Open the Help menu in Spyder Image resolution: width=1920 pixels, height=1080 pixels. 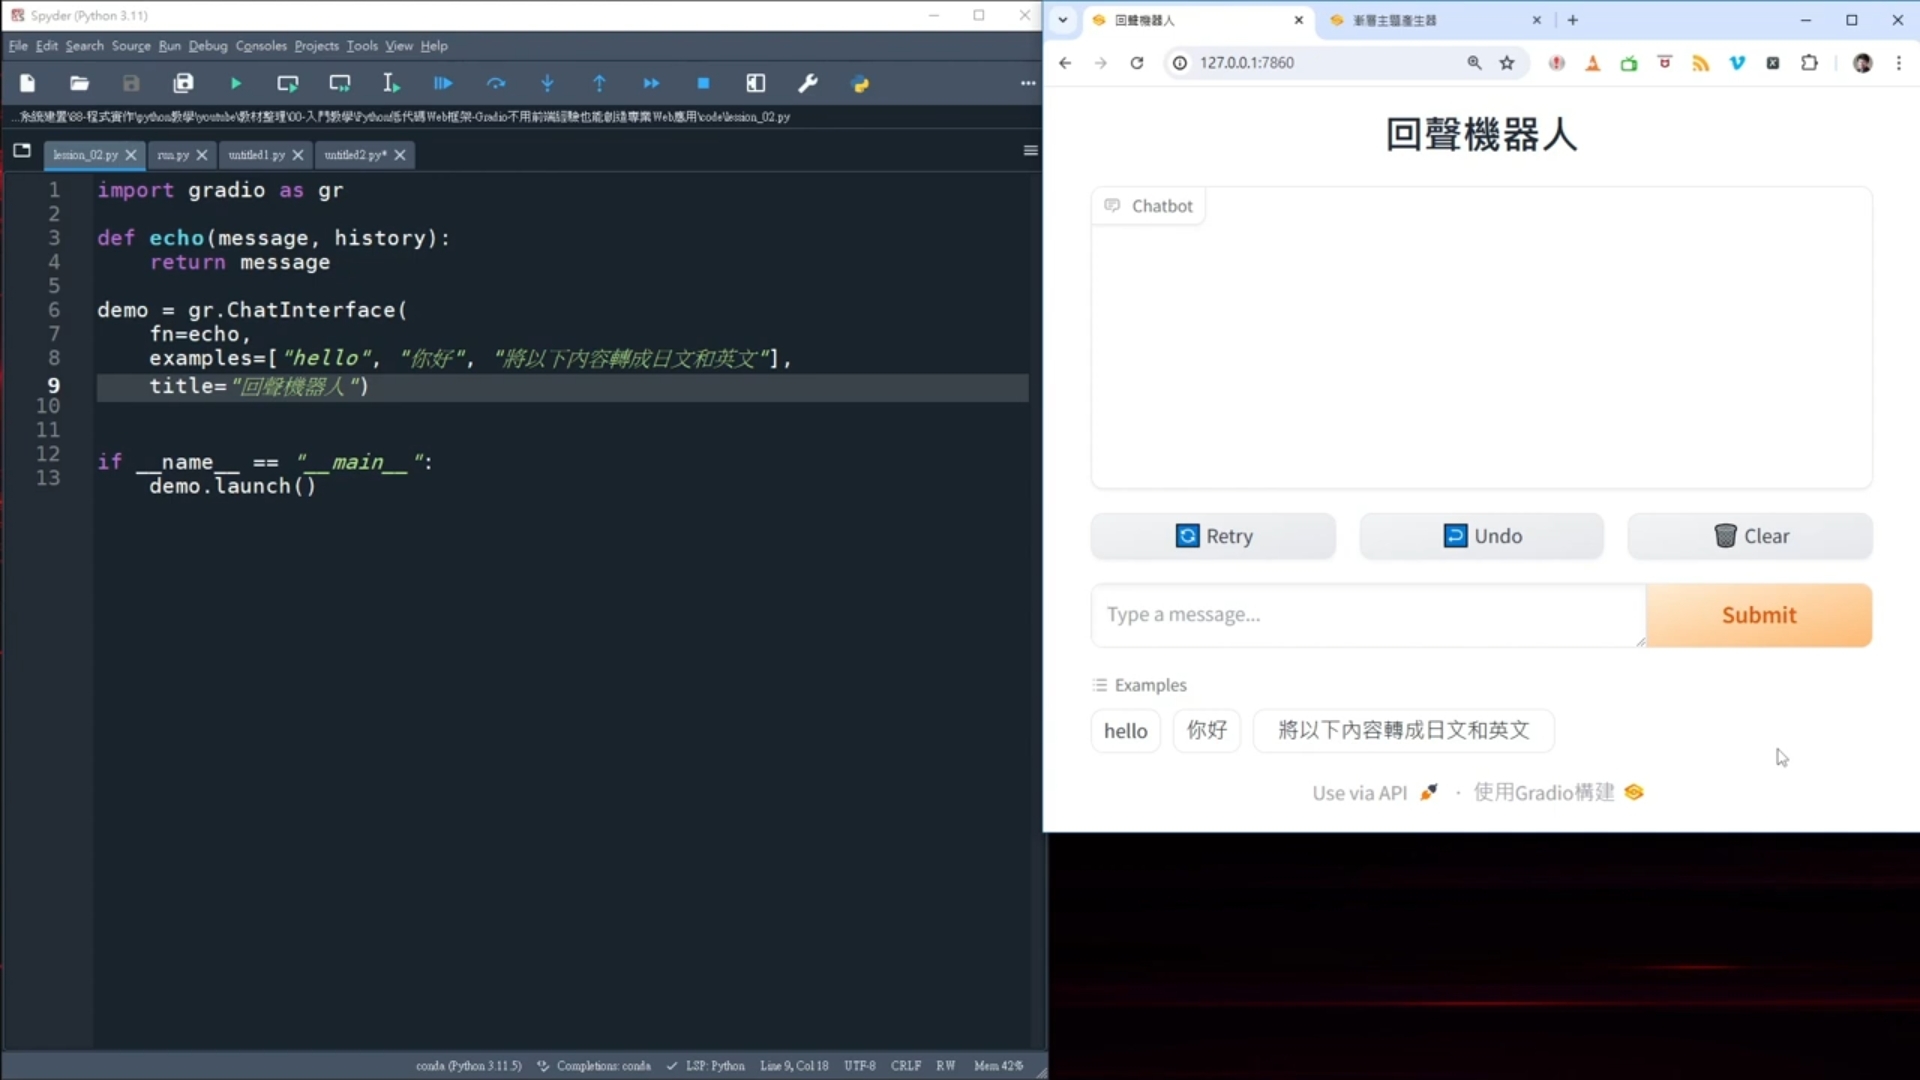[434, 46]
